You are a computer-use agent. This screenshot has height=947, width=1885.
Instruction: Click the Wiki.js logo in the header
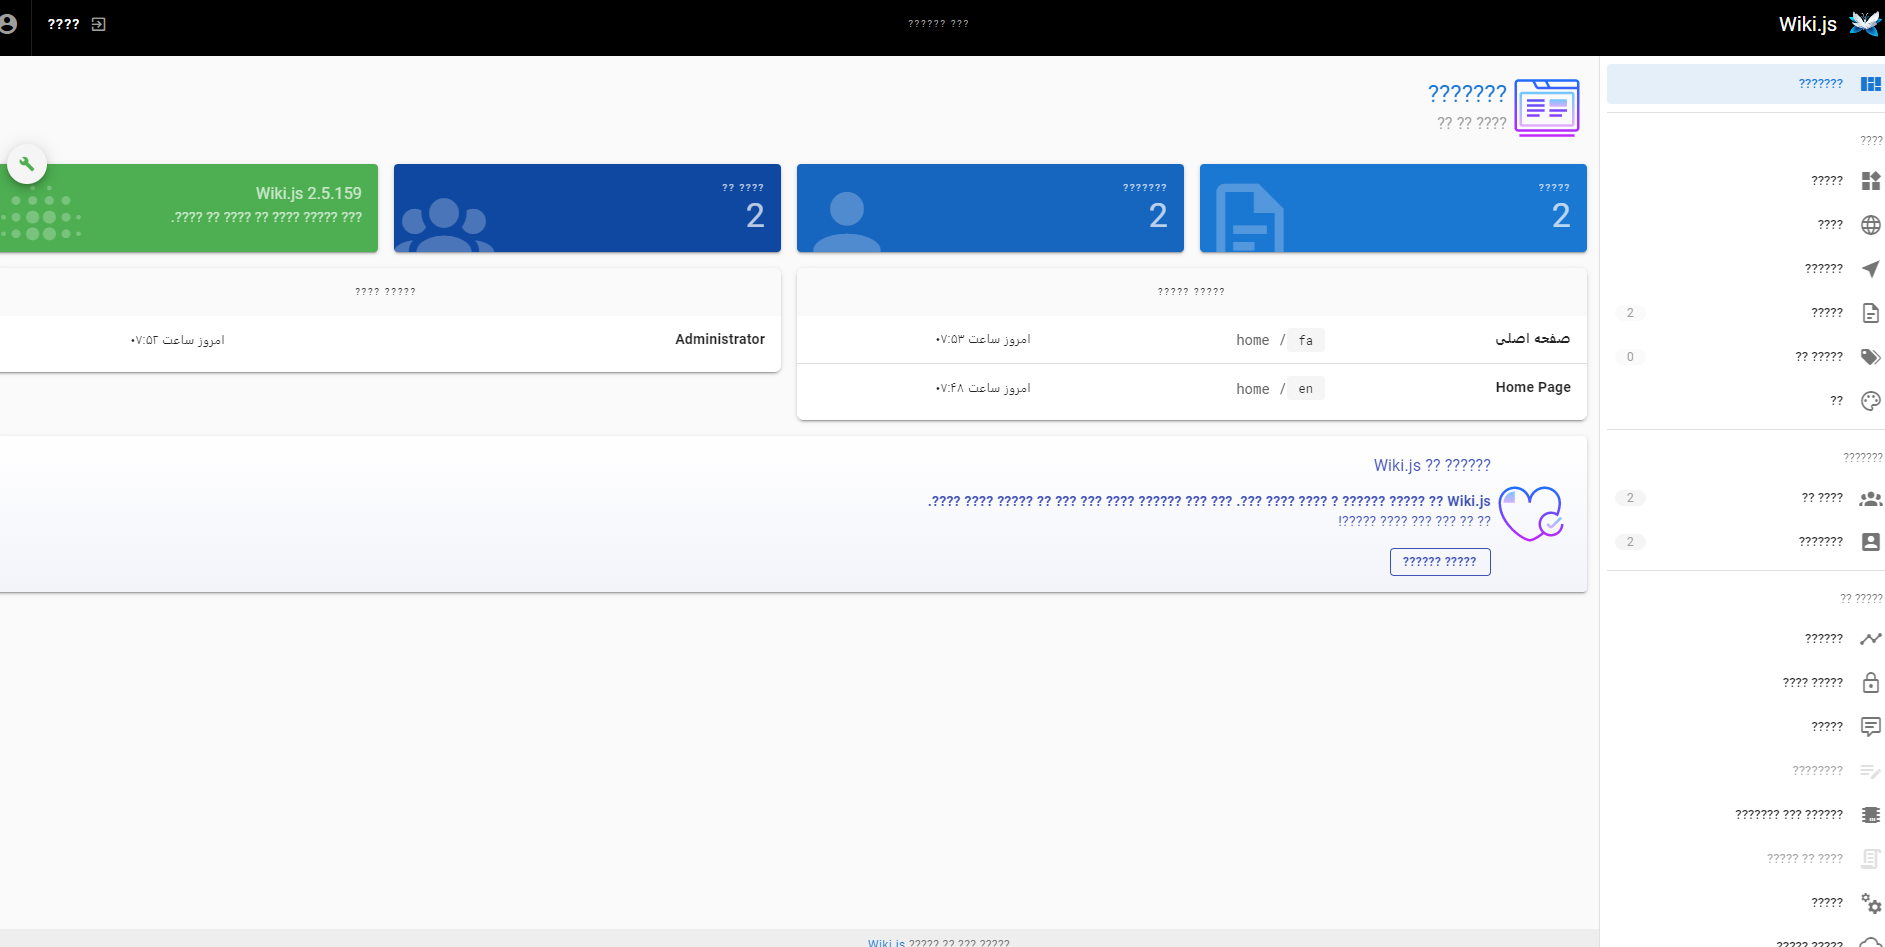pyautogui.click(x=1864, y=24)
